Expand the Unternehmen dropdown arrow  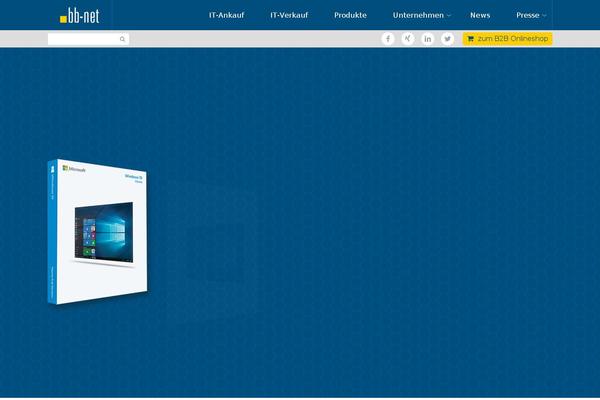(449, 16)
